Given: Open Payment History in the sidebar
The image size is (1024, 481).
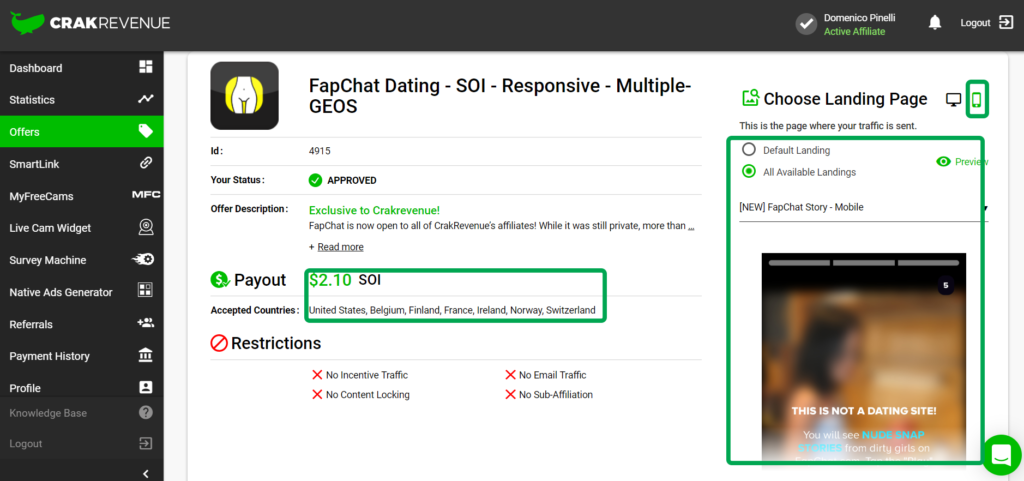Looking at the screenshot, I should click(x=50, y=356).
